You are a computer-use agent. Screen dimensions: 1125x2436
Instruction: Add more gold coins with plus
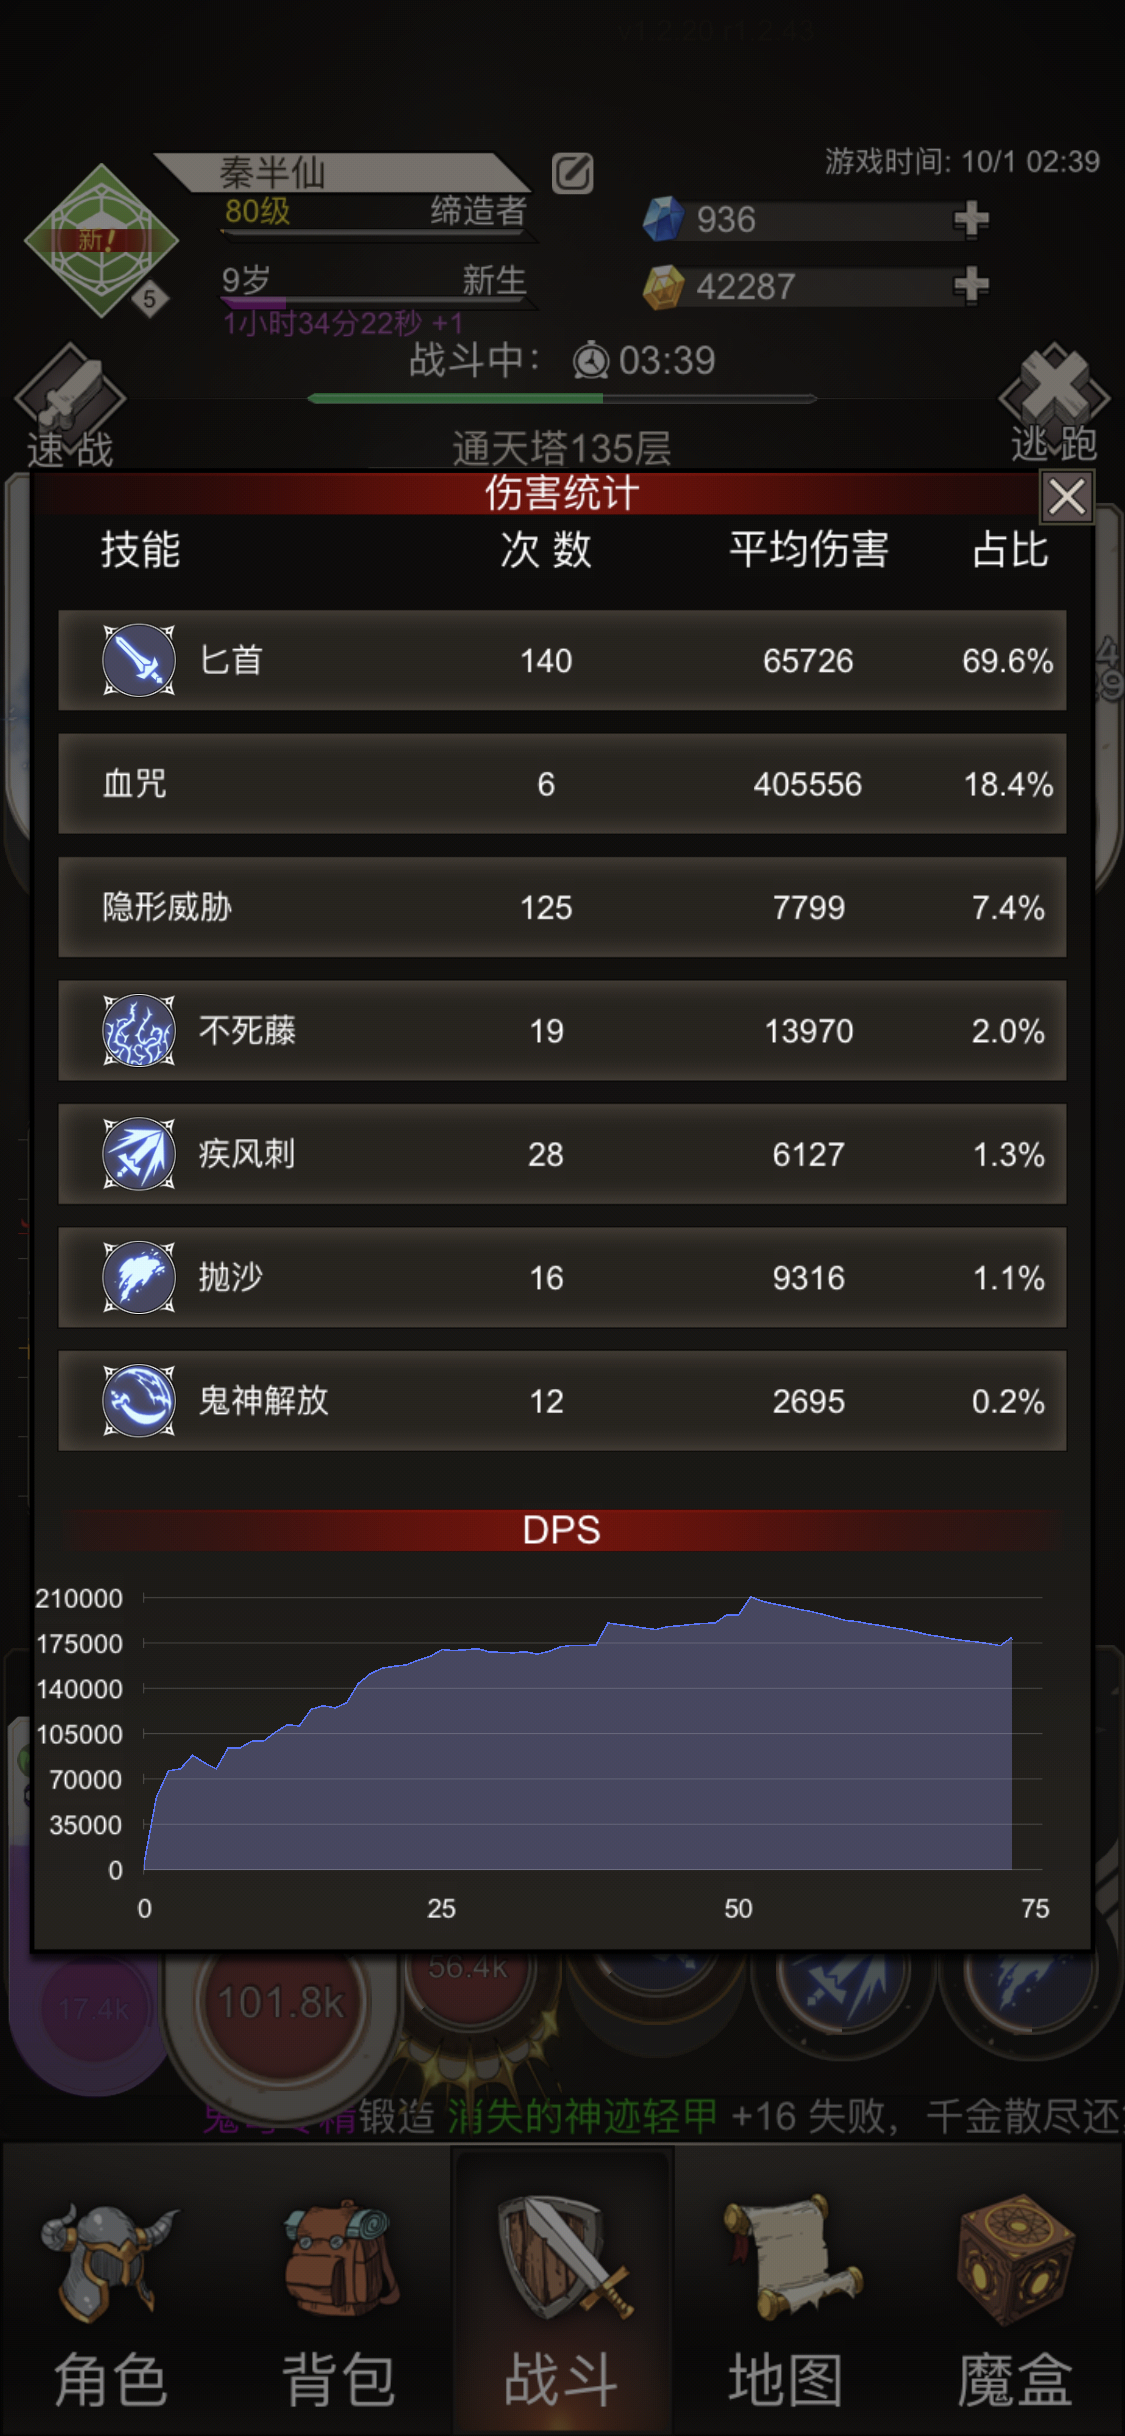[970, 285]
